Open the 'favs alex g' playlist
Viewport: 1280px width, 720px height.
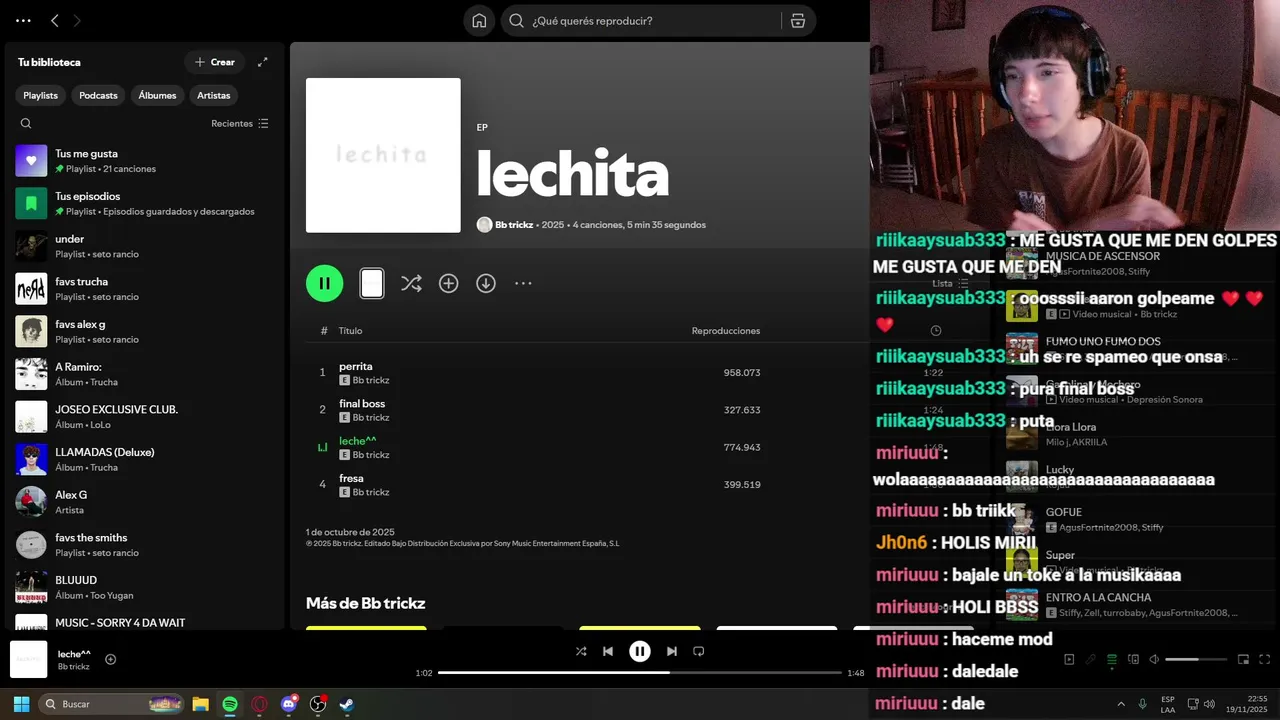tap(145, 331)
